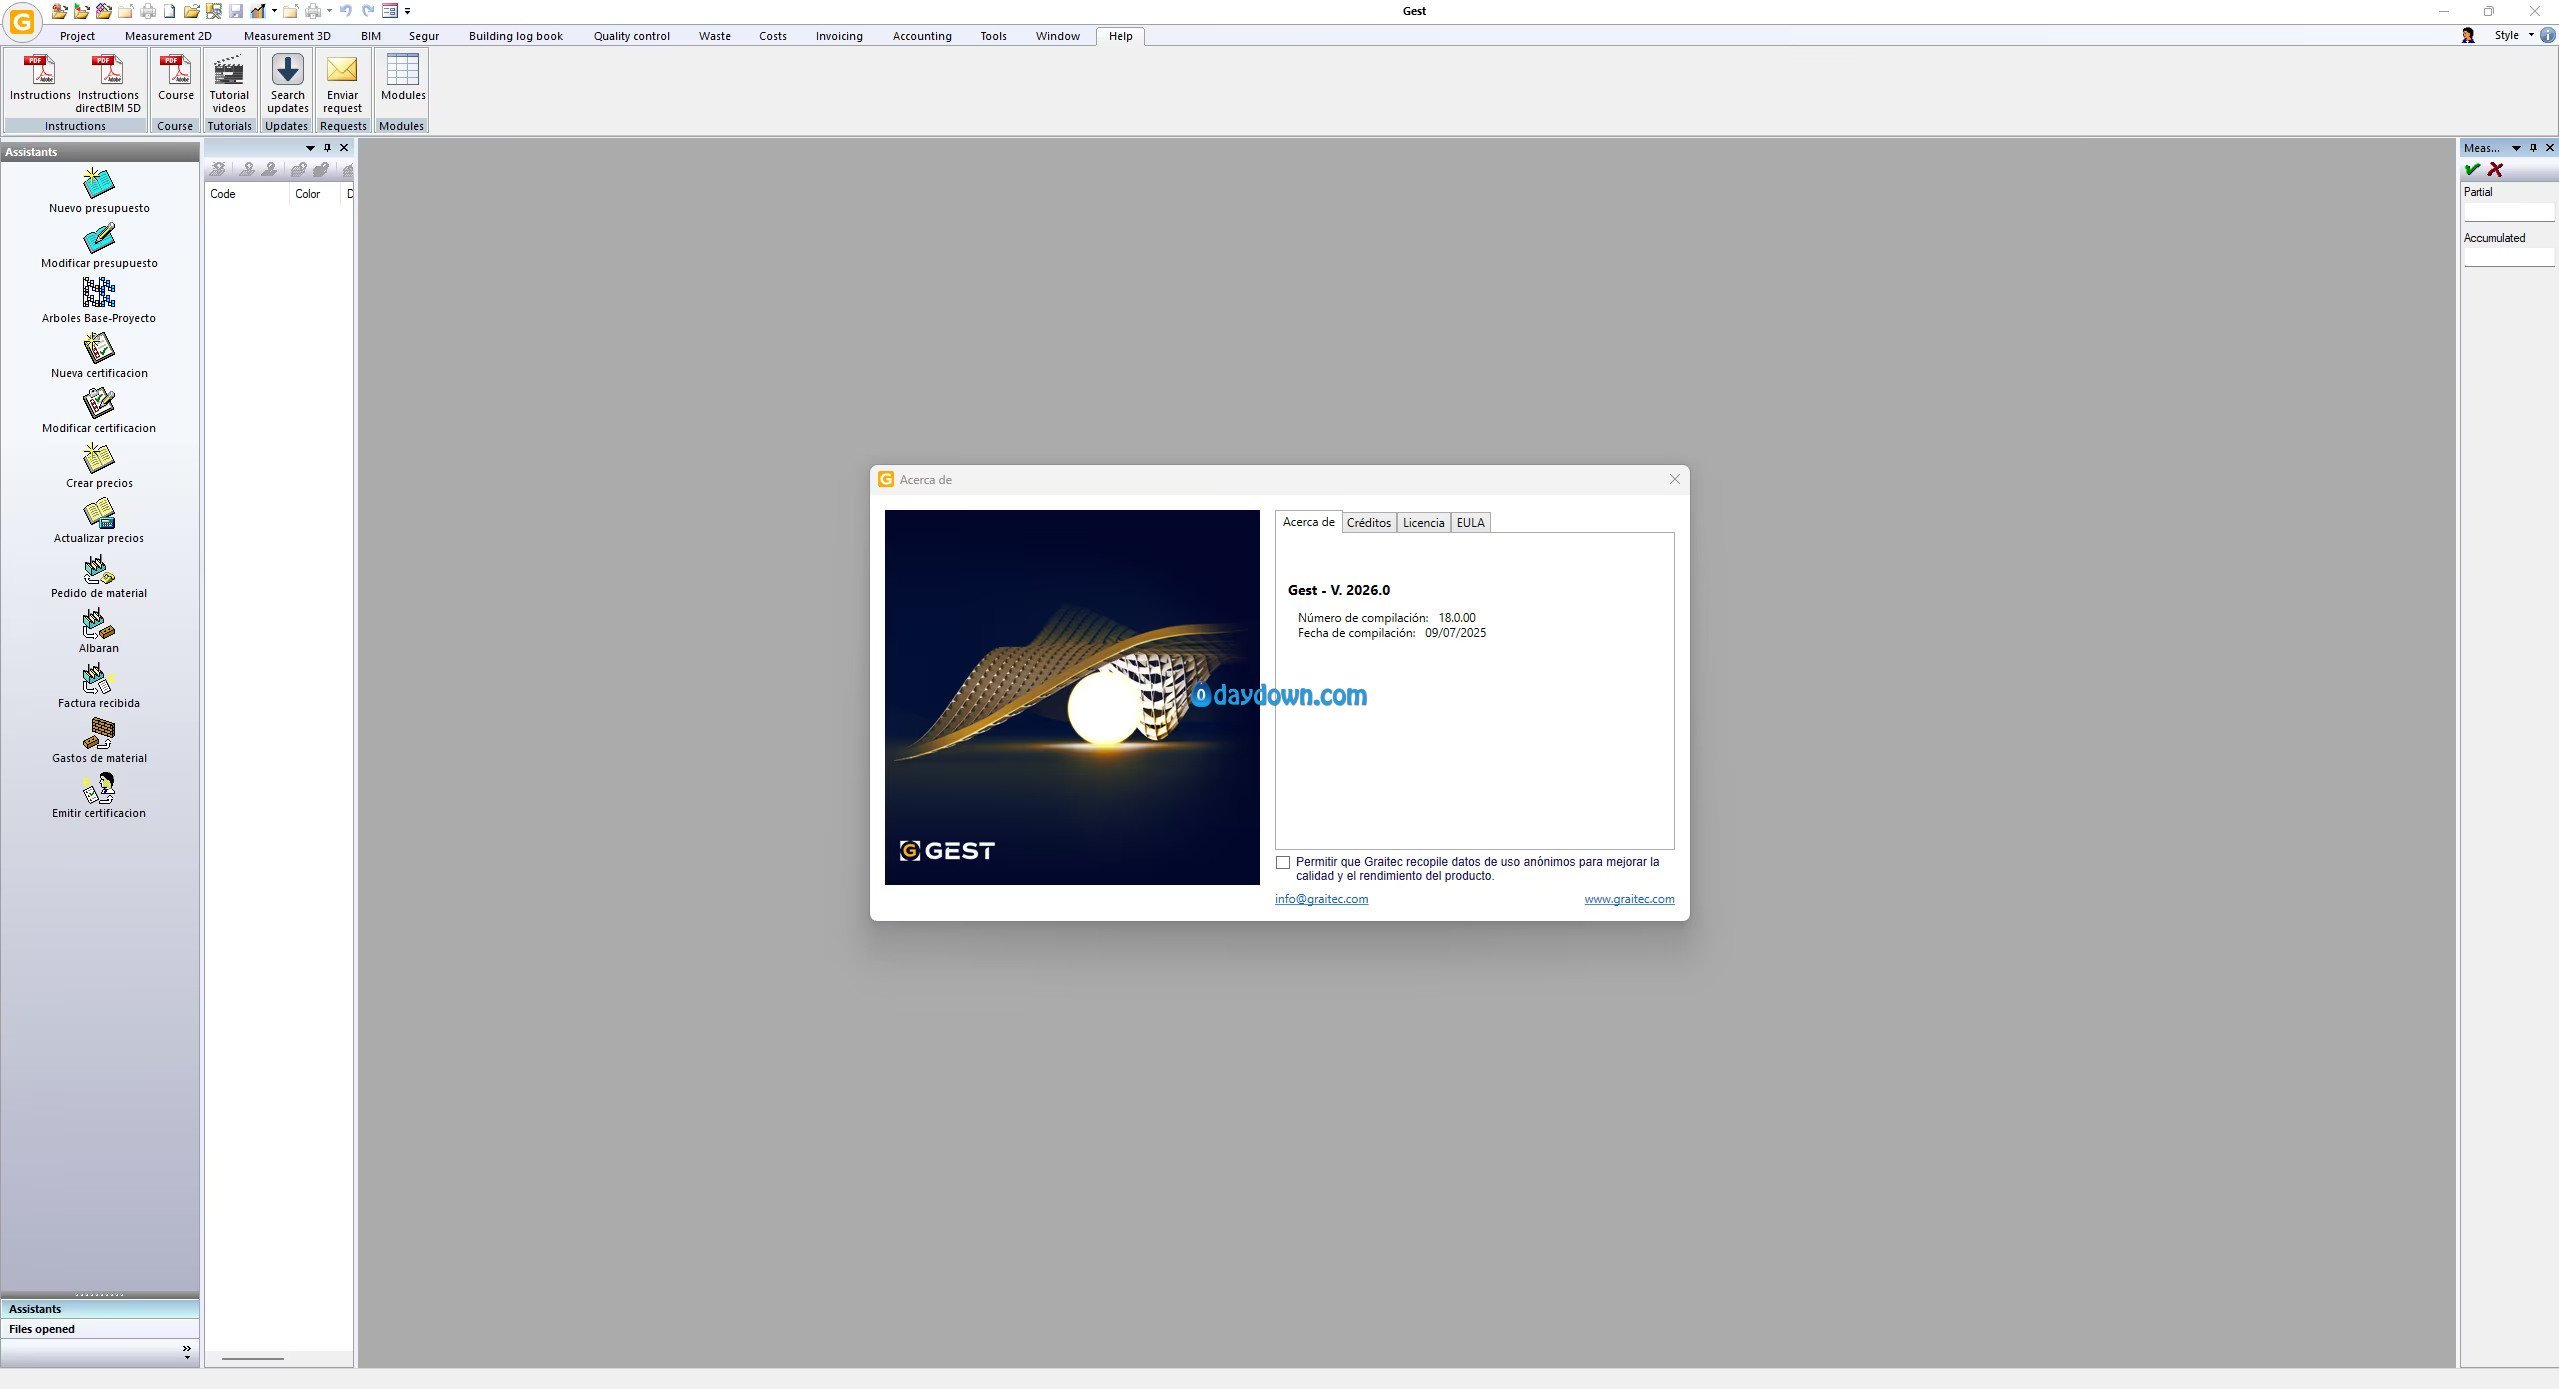Click the Code column header
The image size is (2559, 1389).
pyautogui.click(x=247, y=194)
